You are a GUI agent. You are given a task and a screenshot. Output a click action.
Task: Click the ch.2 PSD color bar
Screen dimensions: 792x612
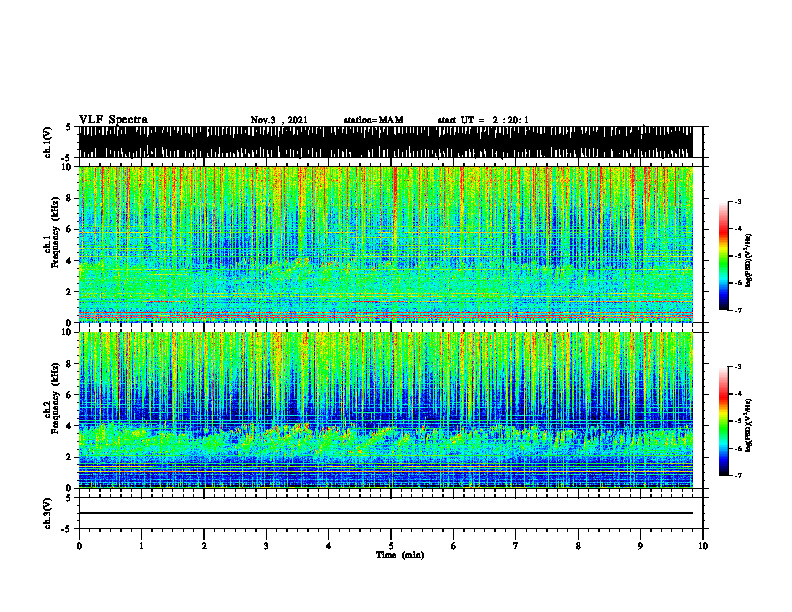tap(724, 421)
